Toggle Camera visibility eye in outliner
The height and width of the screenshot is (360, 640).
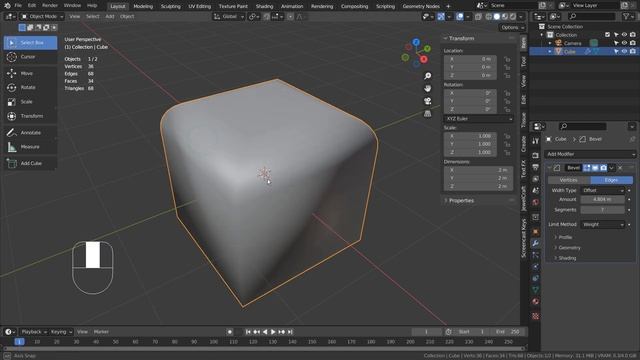point(624,43)
